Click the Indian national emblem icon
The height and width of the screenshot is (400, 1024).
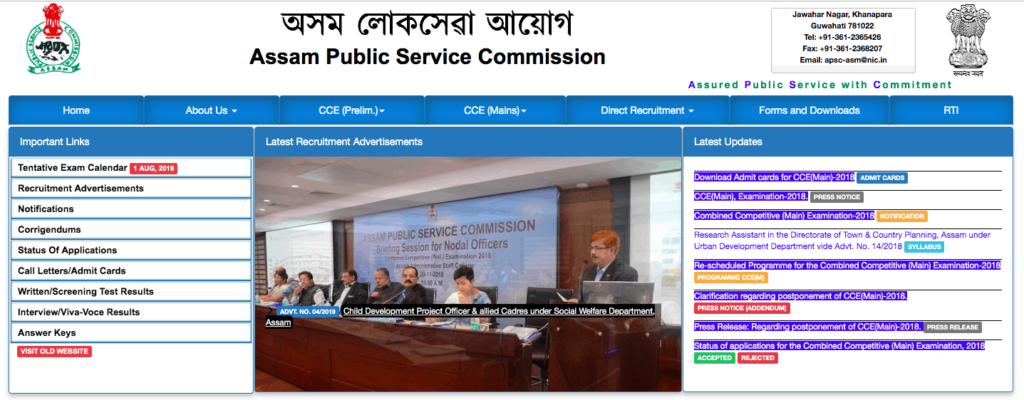[x=967, y=38]
